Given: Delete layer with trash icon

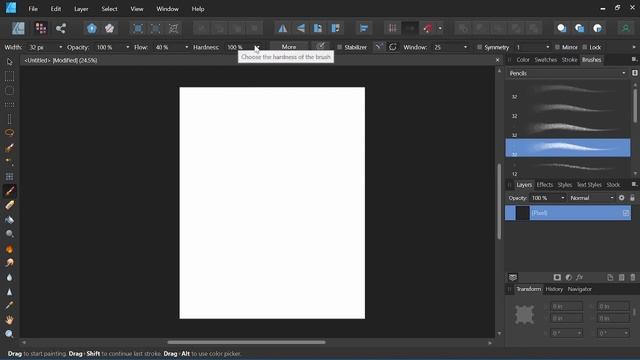Looking at the screenshot, I should pos(633,277).
